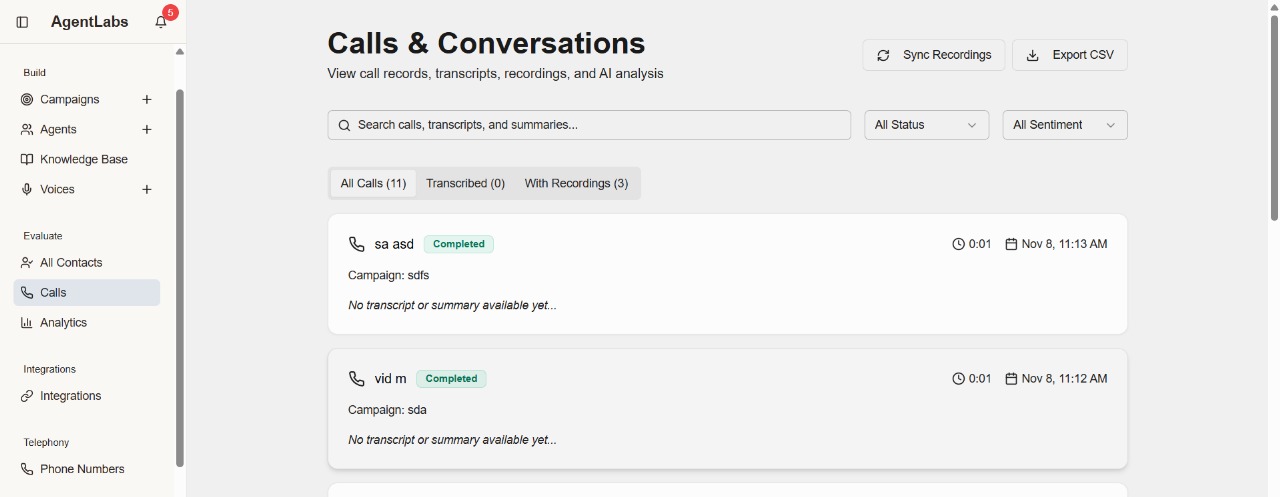Click the Sync Recordings button

[934, 55]
